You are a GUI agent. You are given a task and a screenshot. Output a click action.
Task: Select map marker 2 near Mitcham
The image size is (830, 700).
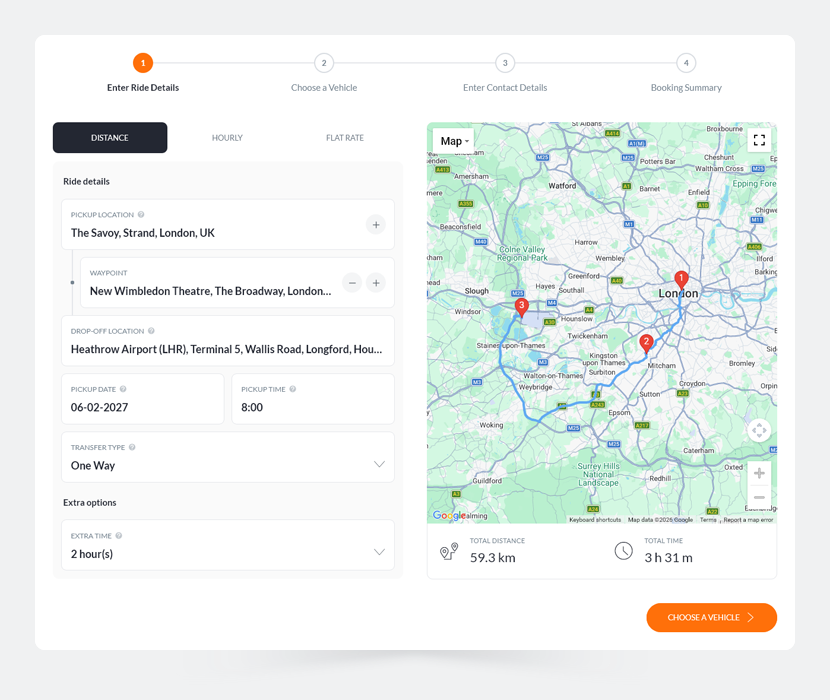646,343
